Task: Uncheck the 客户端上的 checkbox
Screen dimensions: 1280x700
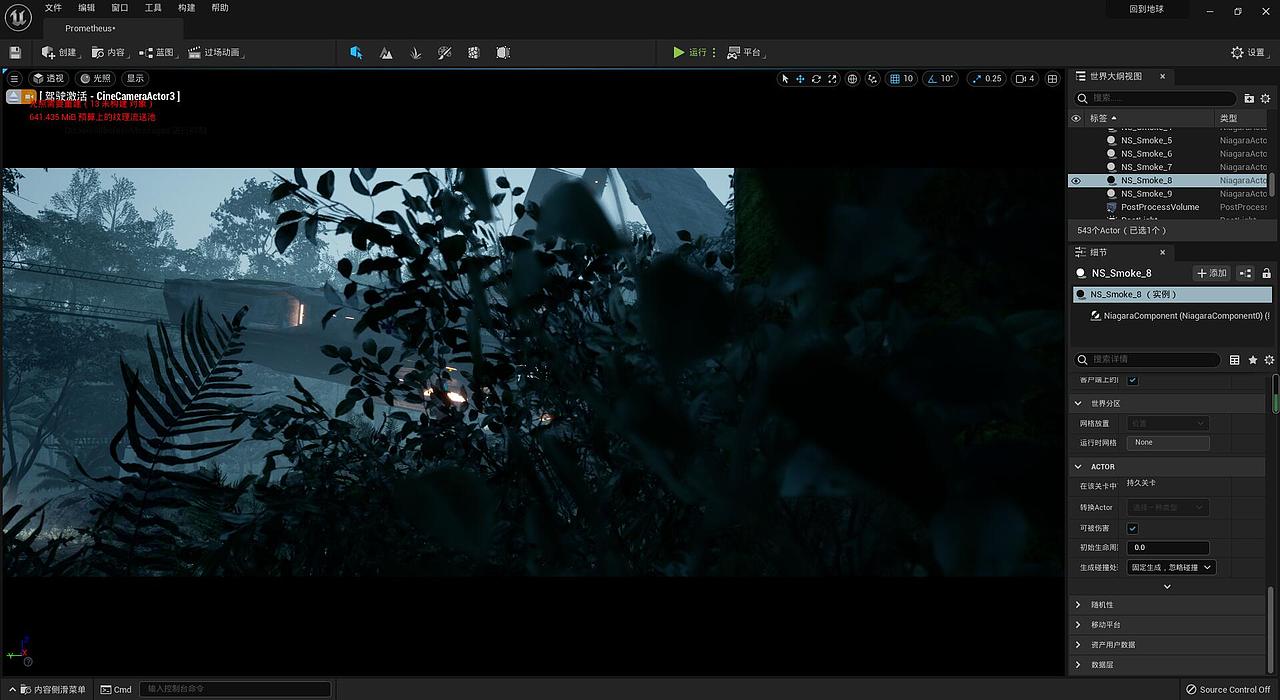Action: click(1132, 380)
